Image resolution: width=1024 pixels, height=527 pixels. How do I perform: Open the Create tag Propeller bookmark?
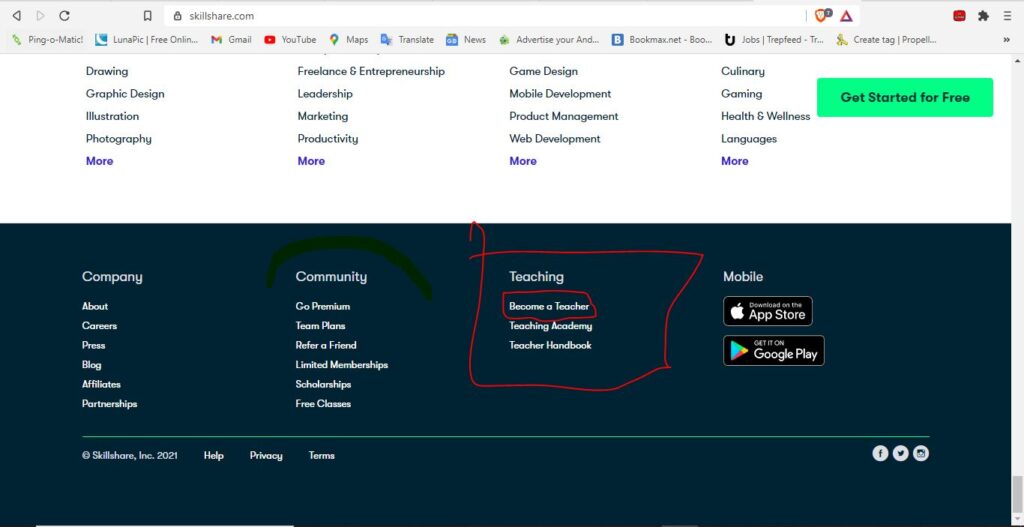(x=887, y=40)
